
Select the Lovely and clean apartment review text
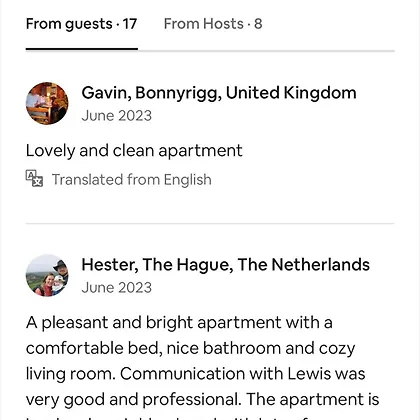click(x=134, y=151)
